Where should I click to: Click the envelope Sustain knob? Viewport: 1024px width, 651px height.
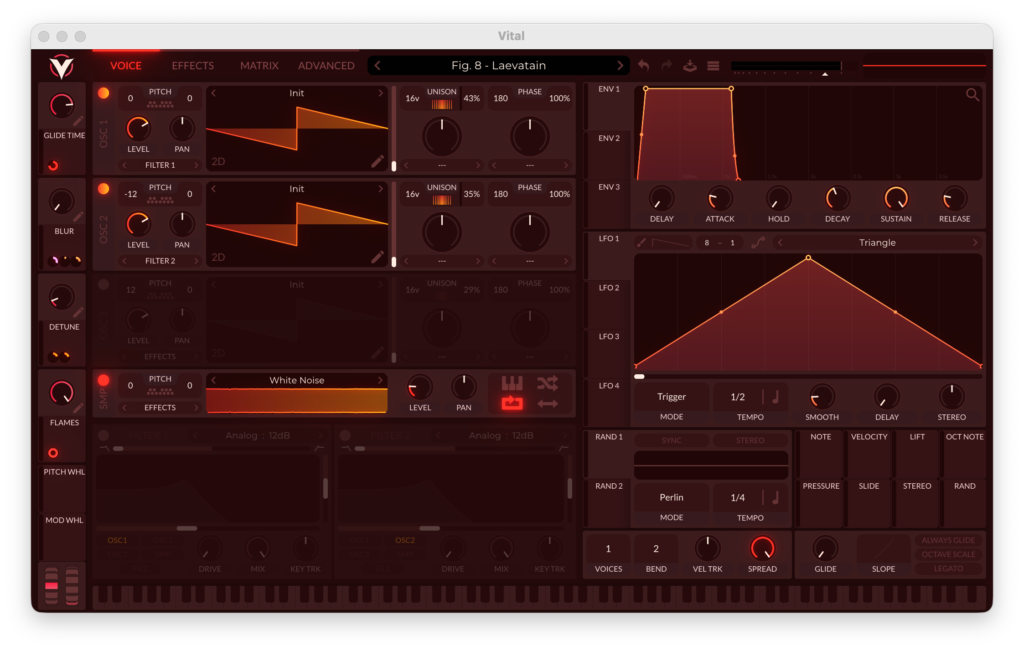click(x=896, y=198)
